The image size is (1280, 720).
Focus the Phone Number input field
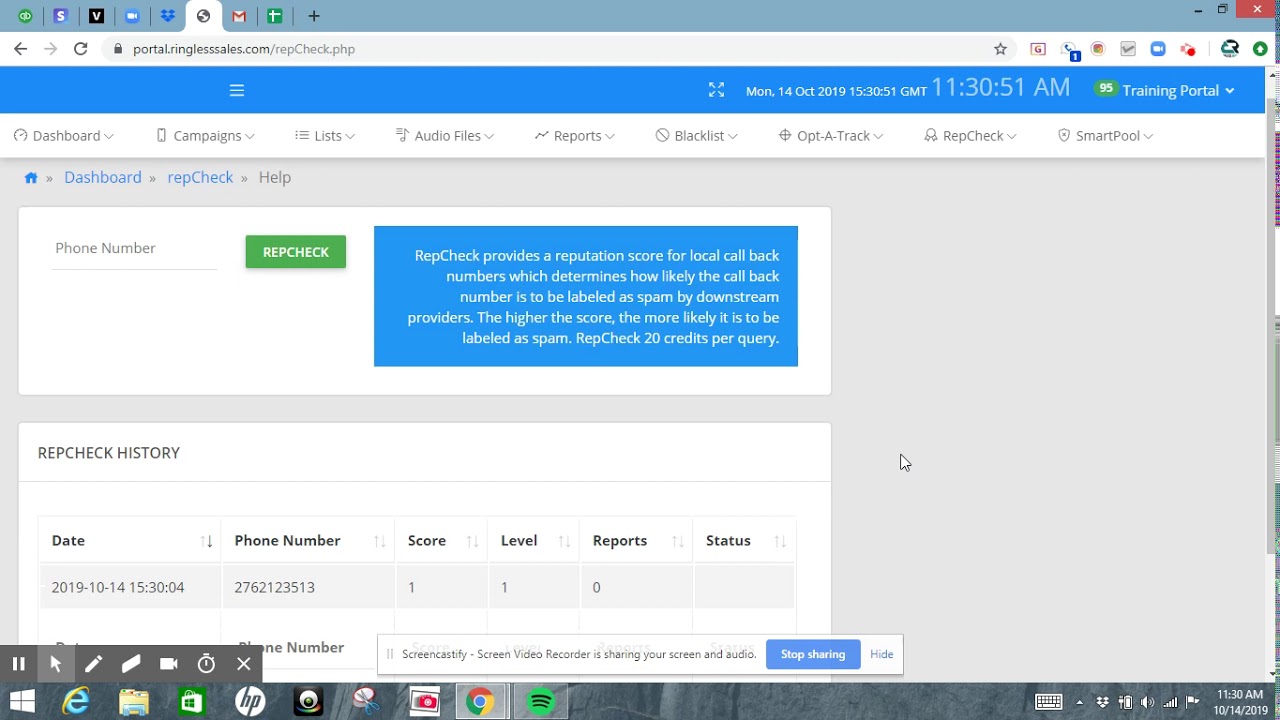[134, 249]
